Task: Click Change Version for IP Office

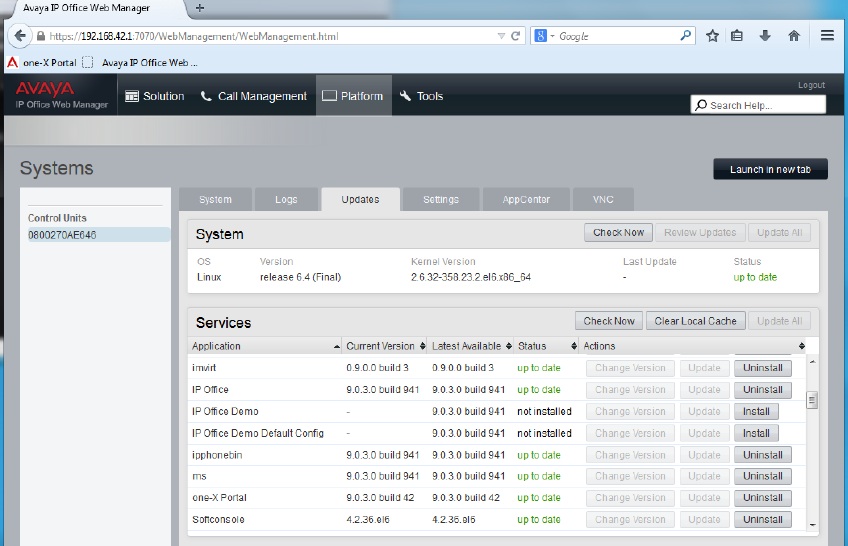Action: 630,390
